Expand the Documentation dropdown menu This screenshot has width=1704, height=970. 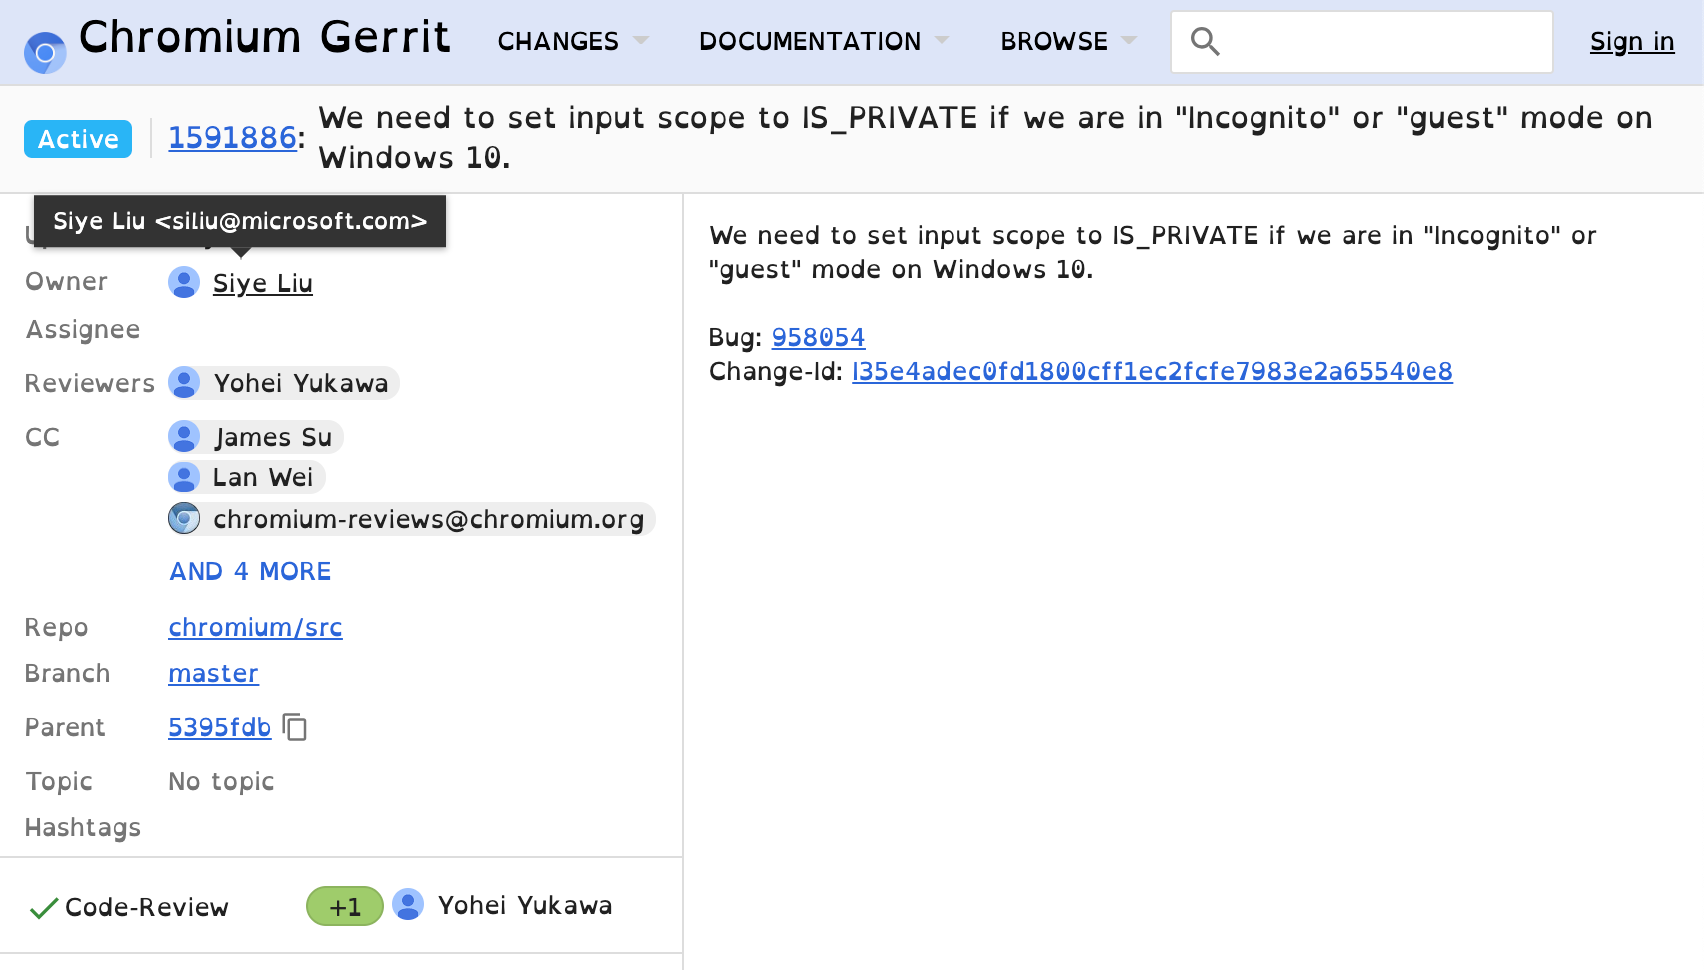[x=823, y=42]
